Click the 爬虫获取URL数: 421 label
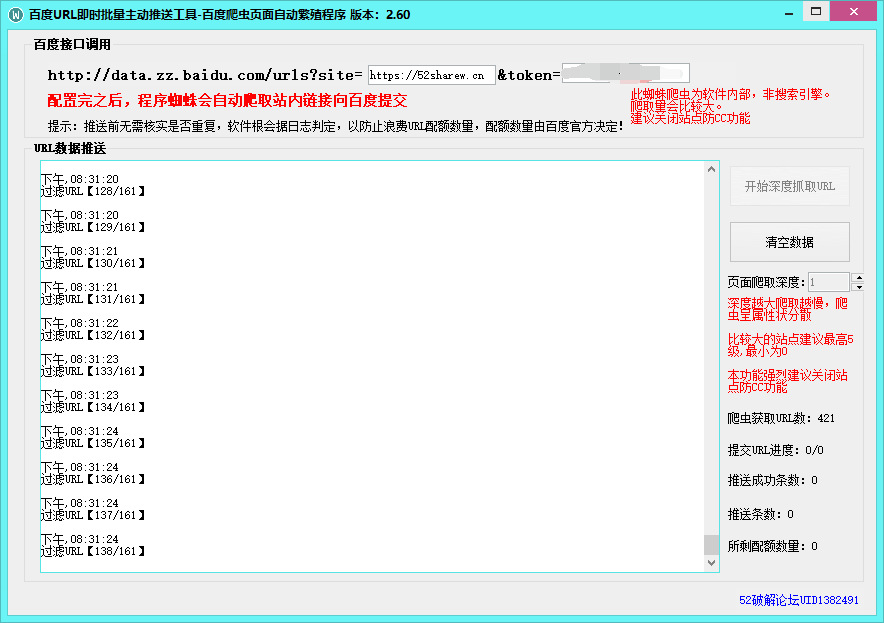Viewport: 884px width, 623px height. coord(781,418)
